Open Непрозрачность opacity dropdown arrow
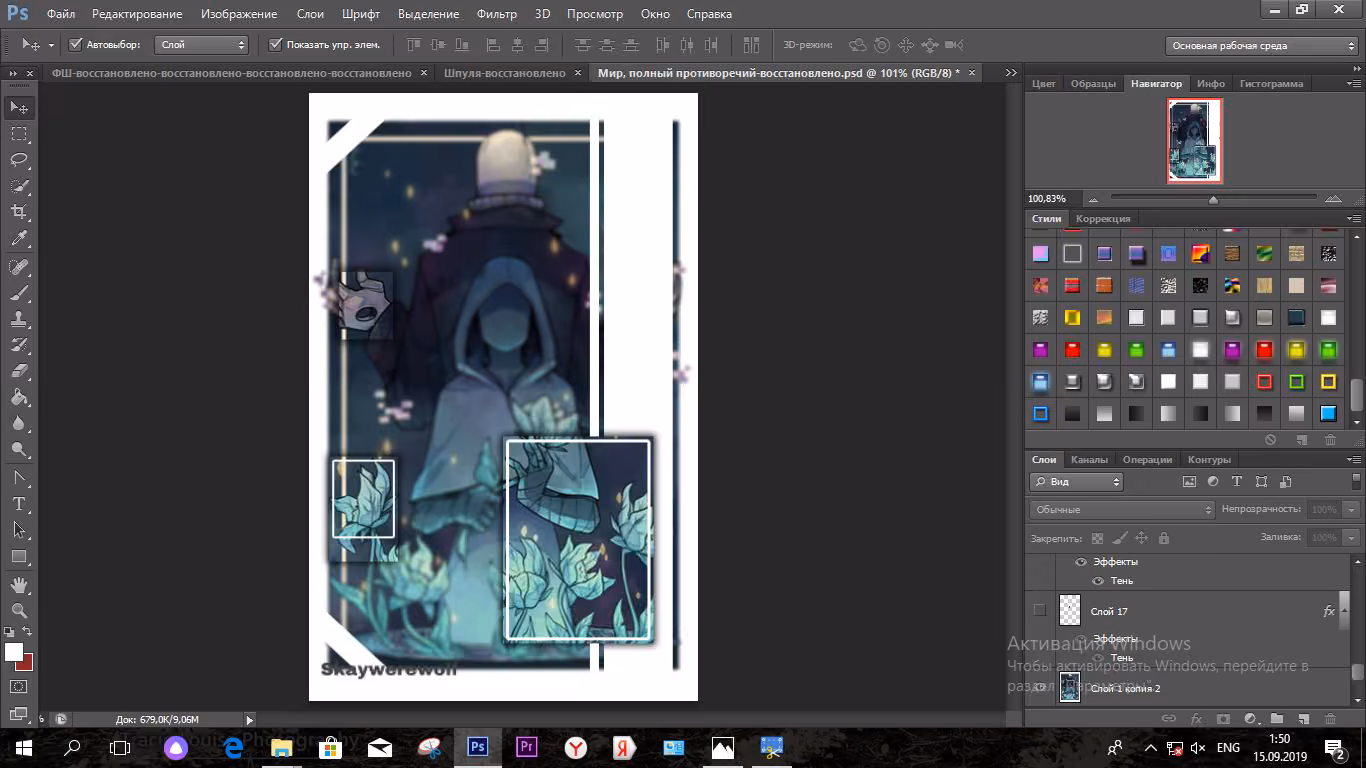Image resolution: width=1366 pixels, height=768 pixels. [1352, 510]
